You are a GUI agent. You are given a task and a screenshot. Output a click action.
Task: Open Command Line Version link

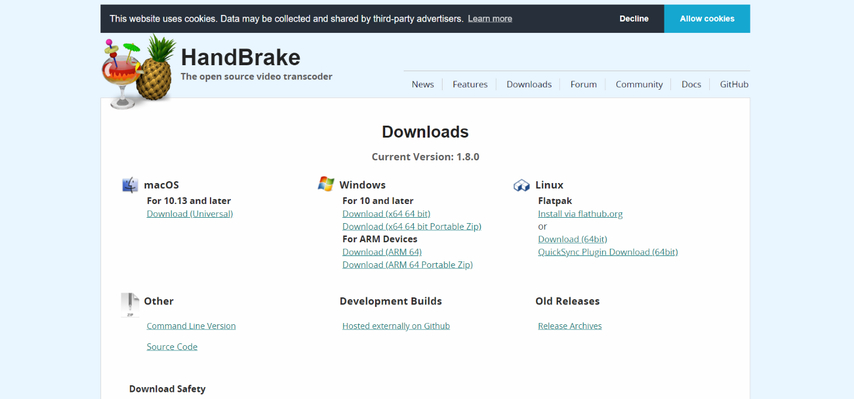click(191, 326)
